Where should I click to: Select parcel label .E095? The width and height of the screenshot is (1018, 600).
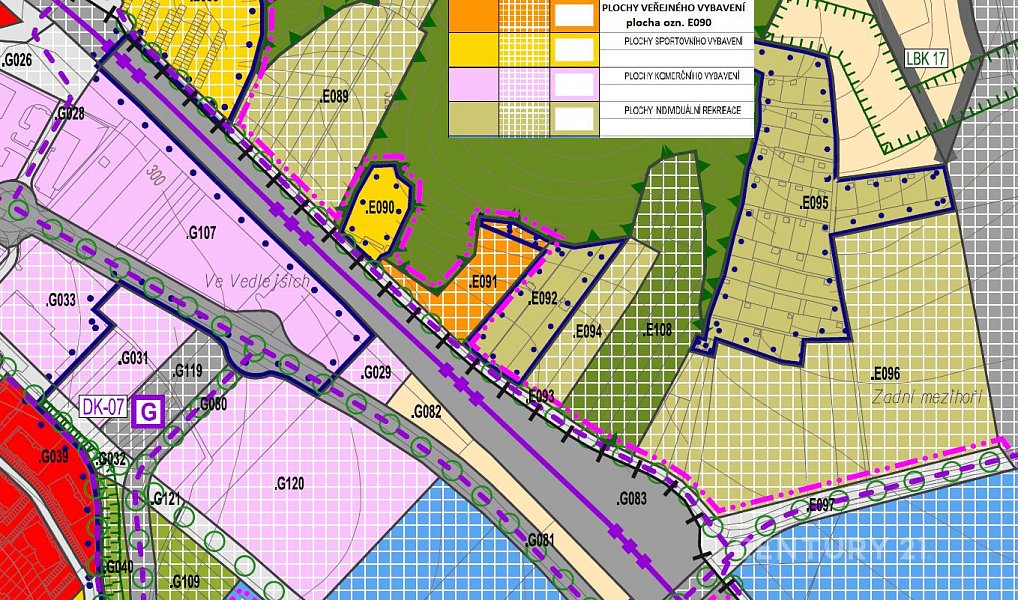[813, 203]
